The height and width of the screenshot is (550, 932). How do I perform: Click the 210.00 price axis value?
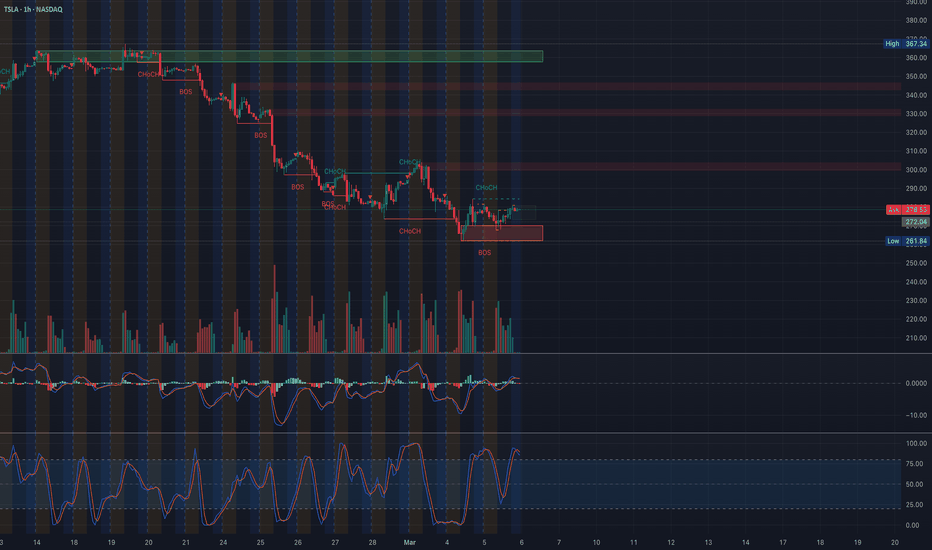click(916, 338)
